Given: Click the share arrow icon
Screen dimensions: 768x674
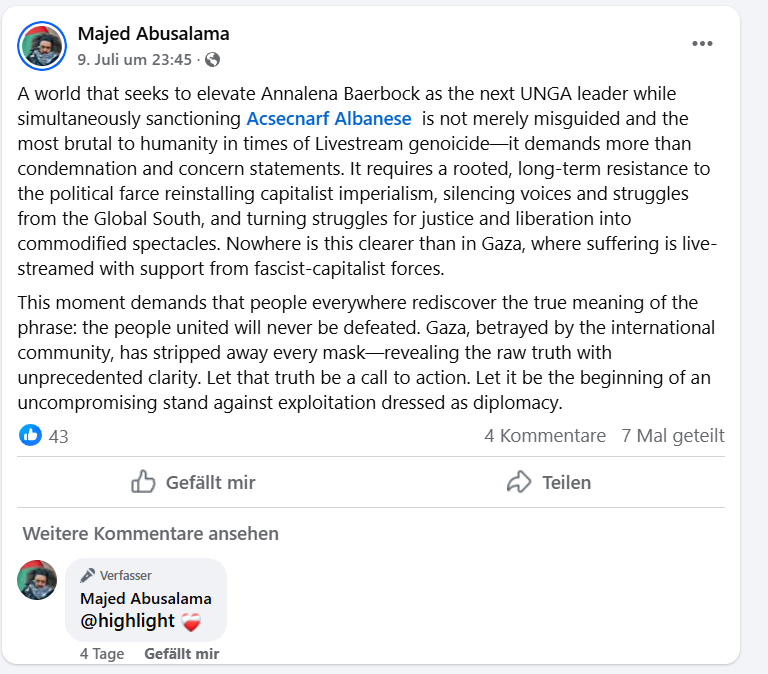Looking at the screenshot, I should (519, 482).
